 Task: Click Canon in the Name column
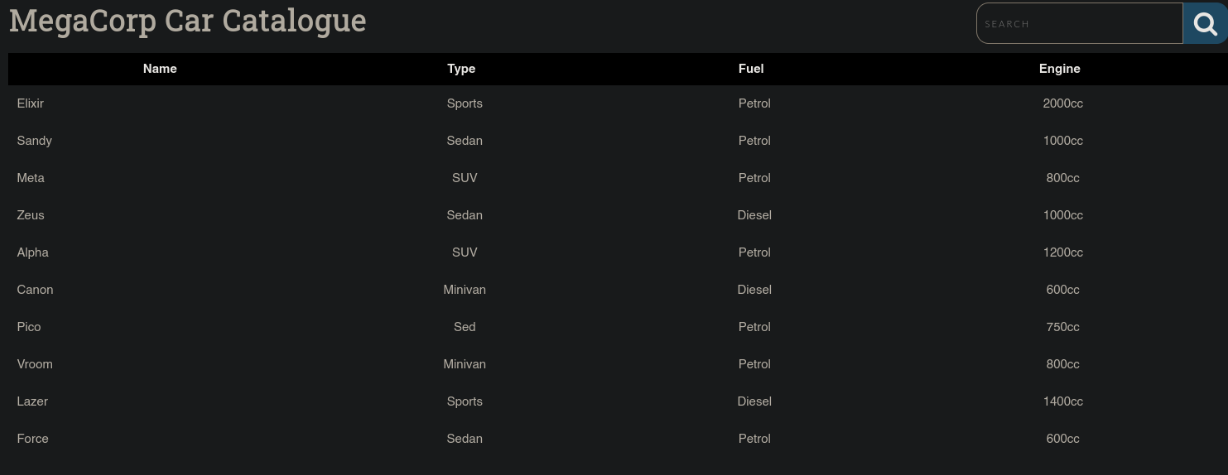pyautogui.click(x=35, y=290)
